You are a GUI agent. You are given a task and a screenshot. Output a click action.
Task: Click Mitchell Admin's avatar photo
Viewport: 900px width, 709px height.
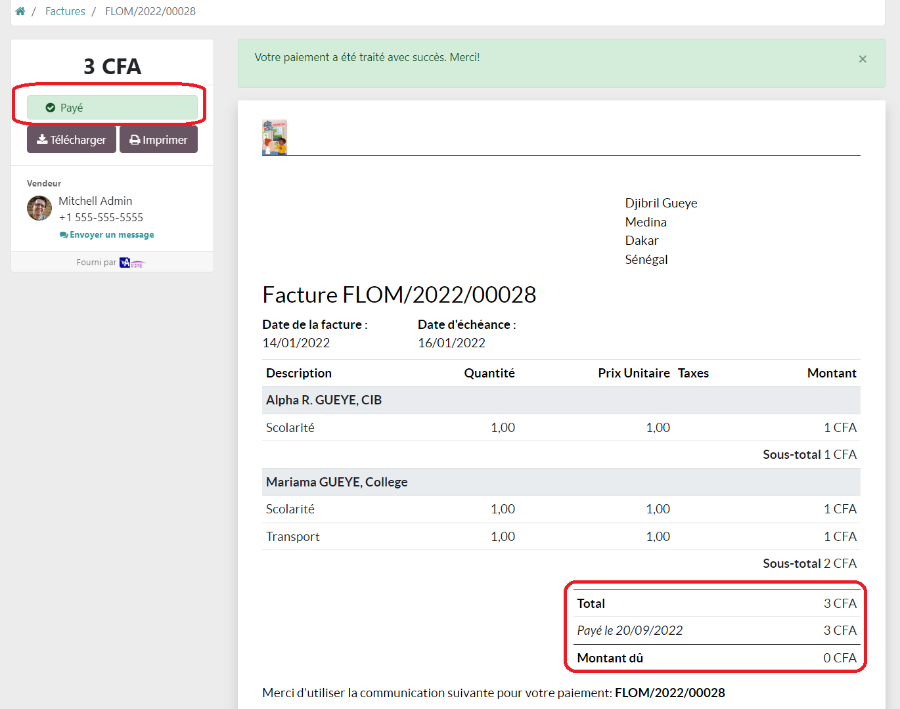click(x=39, y=208)
